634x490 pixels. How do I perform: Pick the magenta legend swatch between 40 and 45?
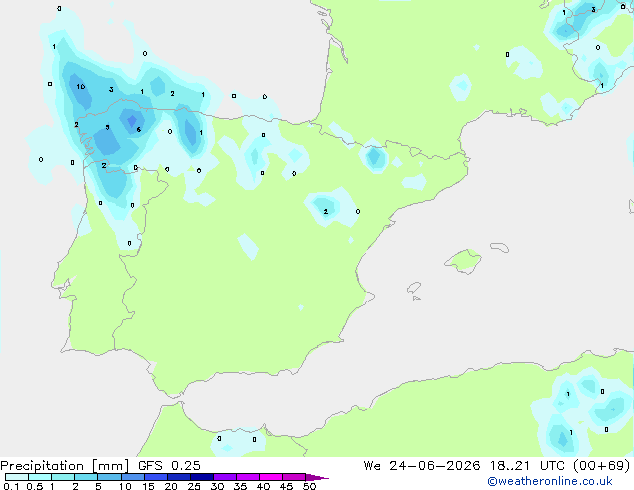[x=271, y=477]
